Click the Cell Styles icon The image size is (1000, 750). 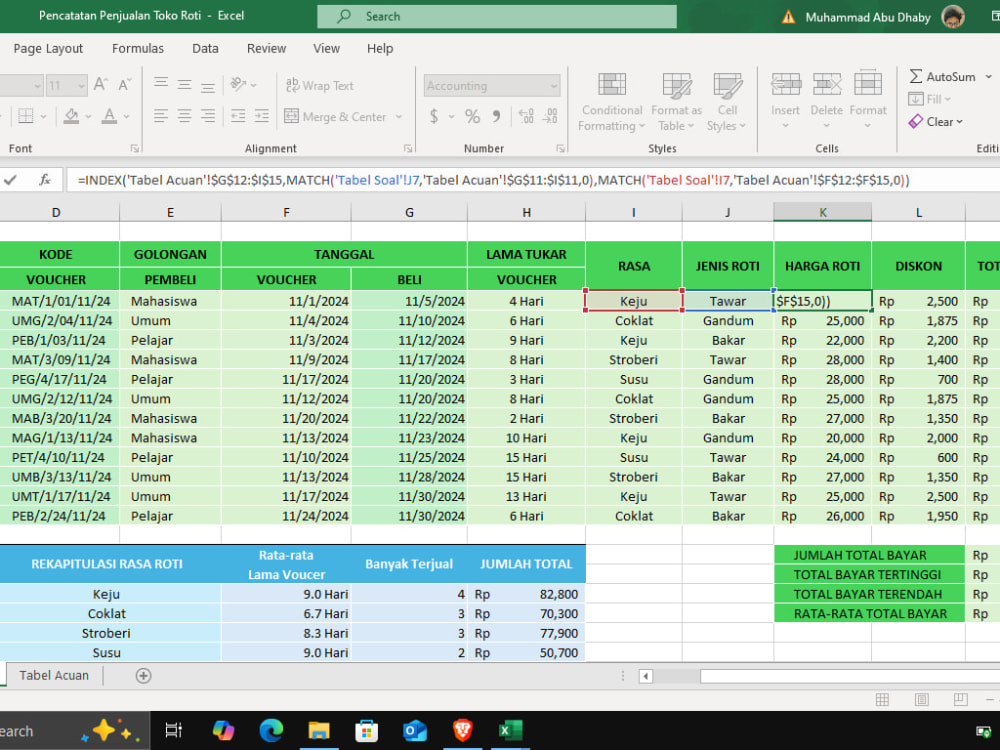[726, 85]
